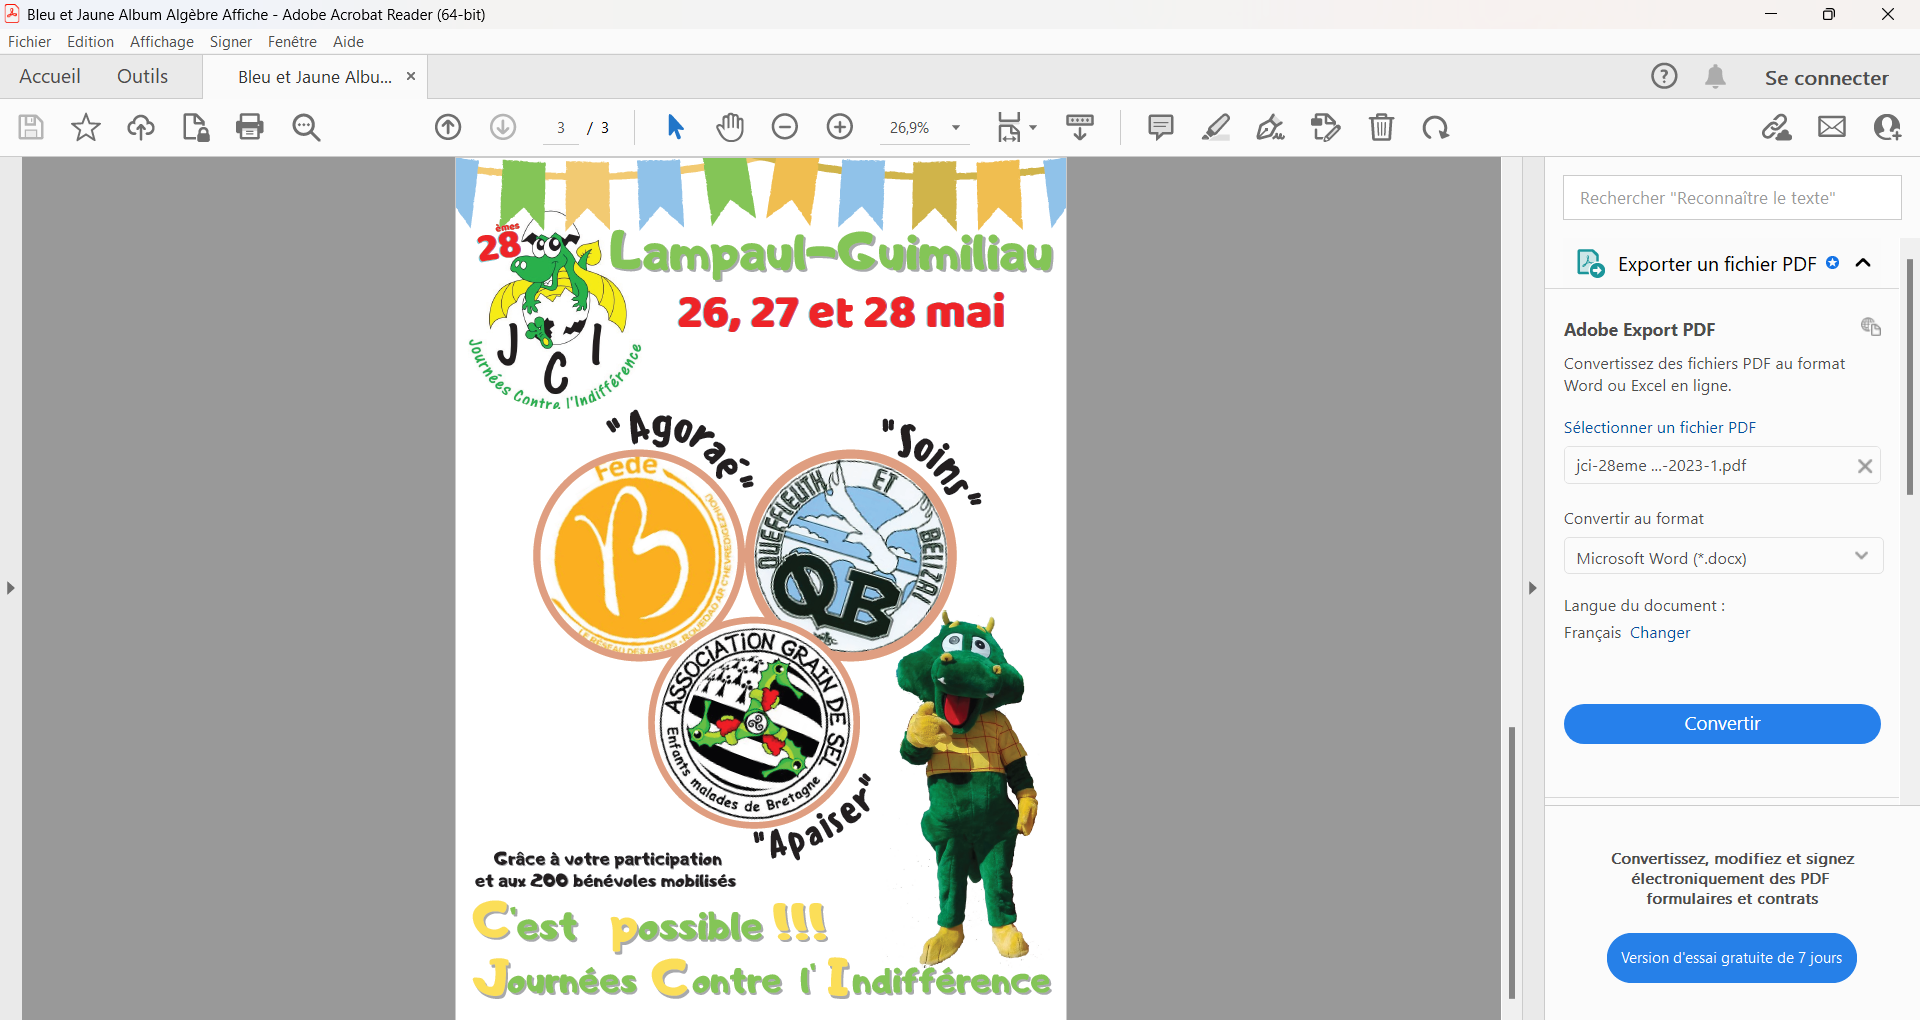Switch to the Outils tab
Viewport: 1920px width, 1020px height.
tap(142, 76)
